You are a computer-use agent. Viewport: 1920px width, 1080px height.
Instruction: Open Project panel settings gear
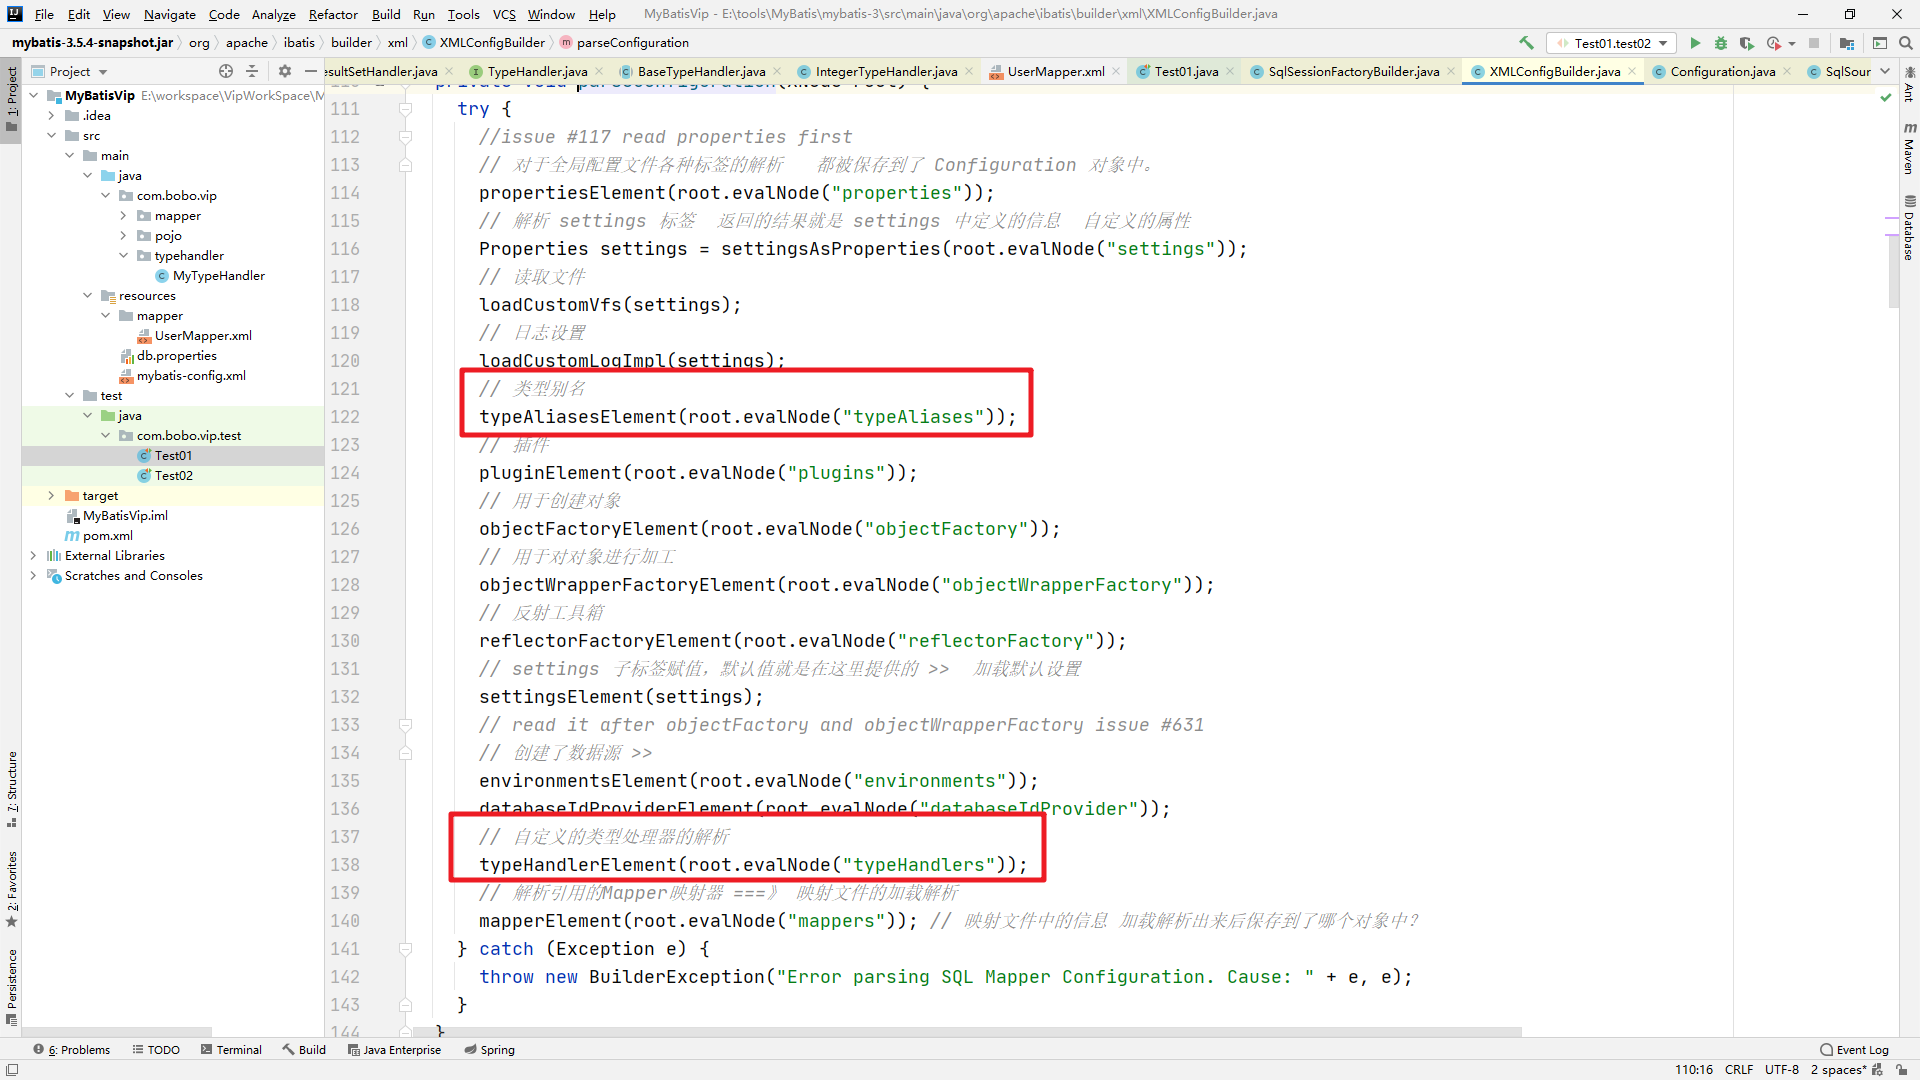pyautogui.click(x=285, y=71)
